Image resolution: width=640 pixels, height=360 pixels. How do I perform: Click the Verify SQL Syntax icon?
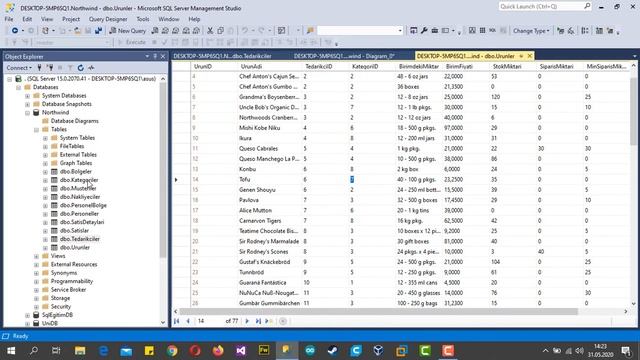click(571, 31)
